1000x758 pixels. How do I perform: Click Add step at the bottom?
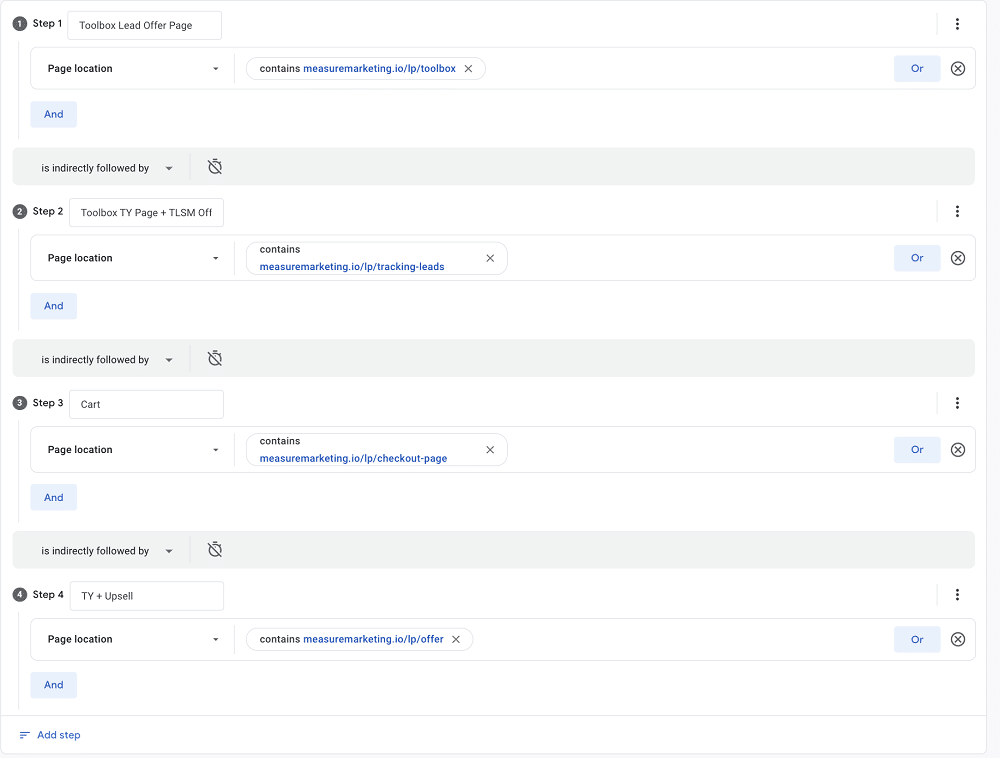tap(56, 735)
